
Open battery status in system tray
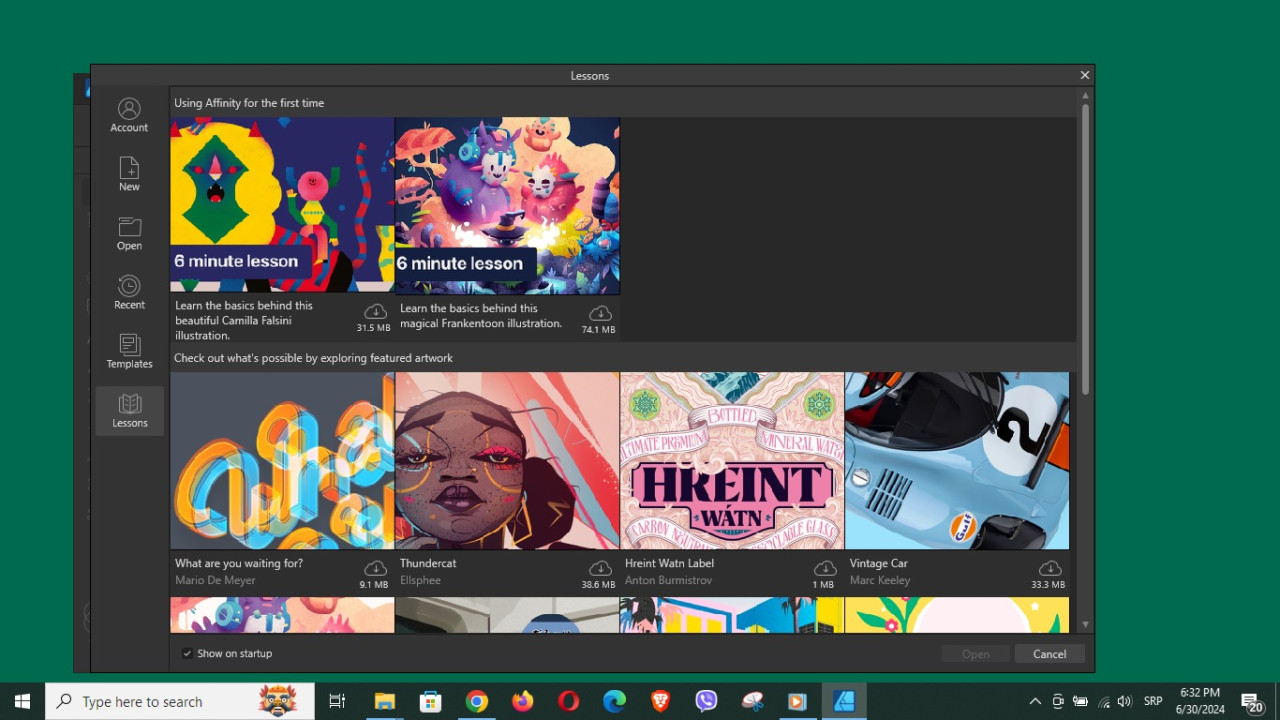click(x=1081, y=701)
